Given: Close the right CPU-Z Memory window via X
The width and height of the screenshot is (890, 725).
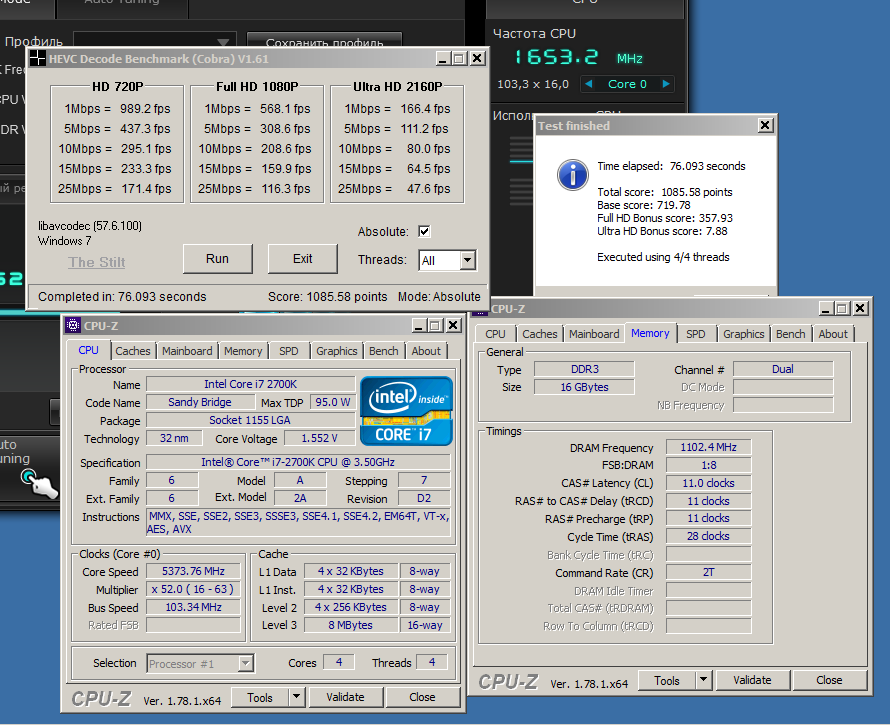Looking at the screenshot, I should coord(860,308).
